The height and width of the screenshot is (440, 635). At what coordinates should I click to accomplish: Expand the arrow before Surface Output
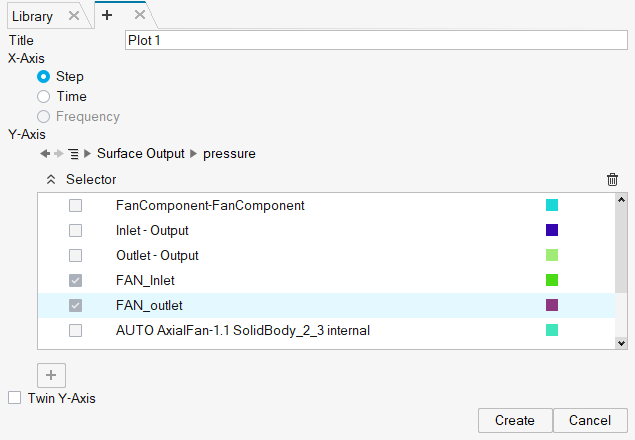[x=87, y=154]
